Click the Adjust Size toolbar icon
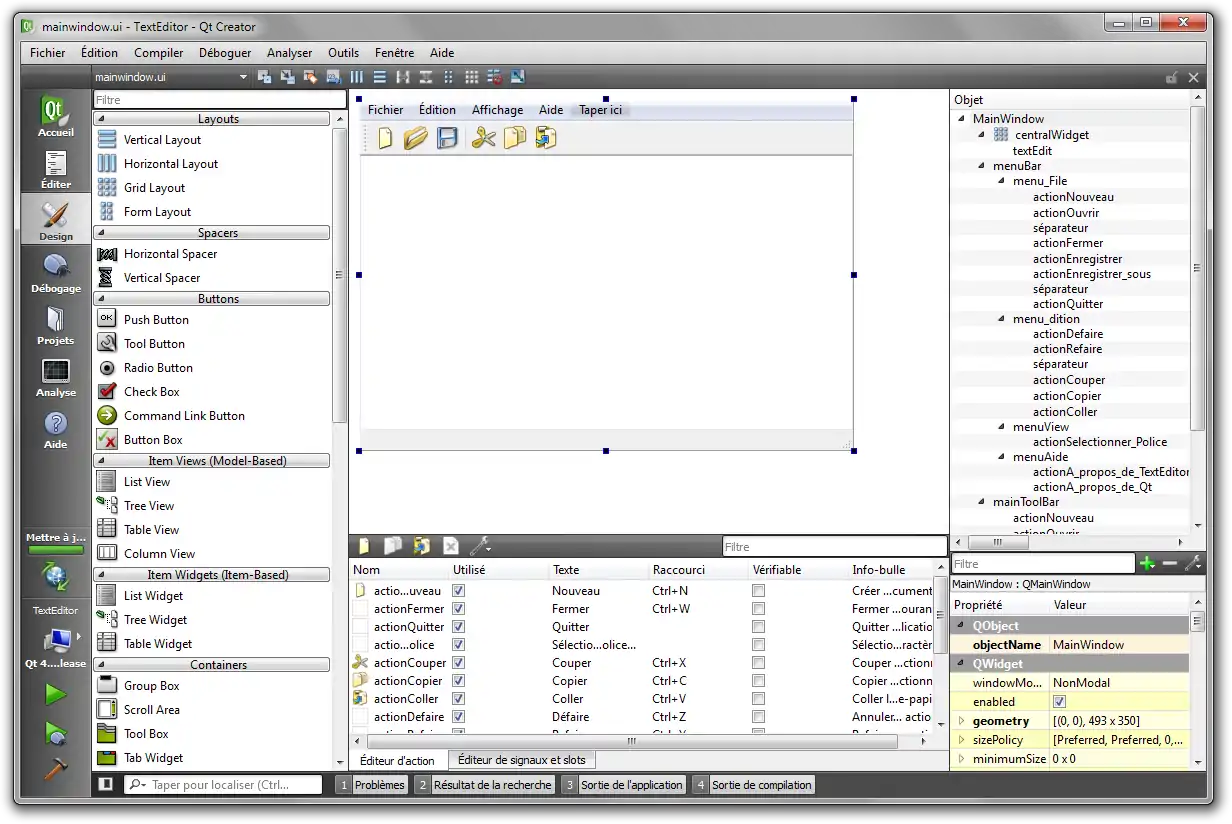The image size is (1232, 824). (x=518, y=76)
